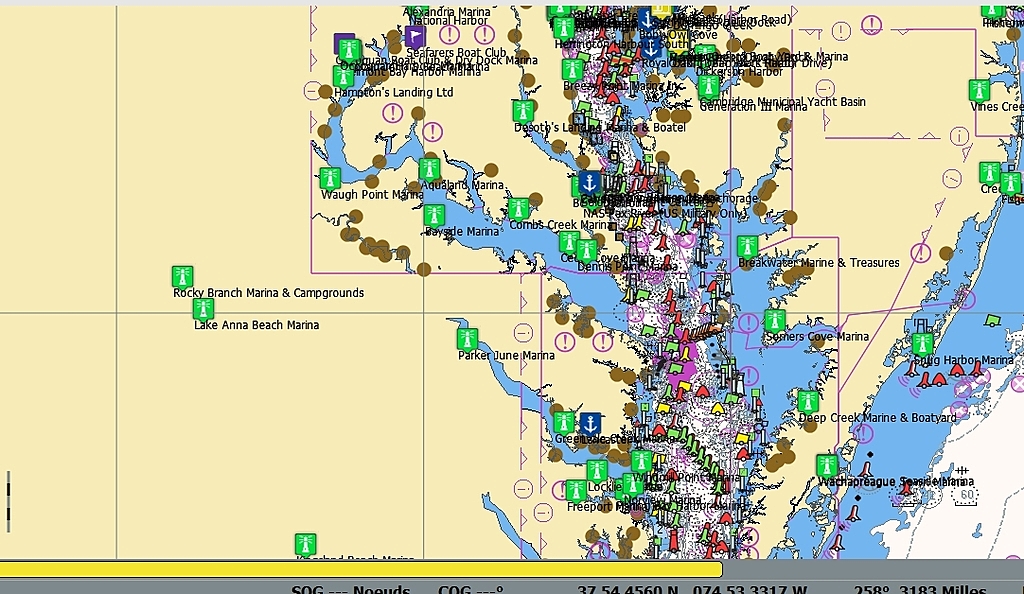Image resolution: width=1024 pixels, height=594 pixels.
Task: Click the 'Alexandria Marina' label at top
Action: pos(447,12)
